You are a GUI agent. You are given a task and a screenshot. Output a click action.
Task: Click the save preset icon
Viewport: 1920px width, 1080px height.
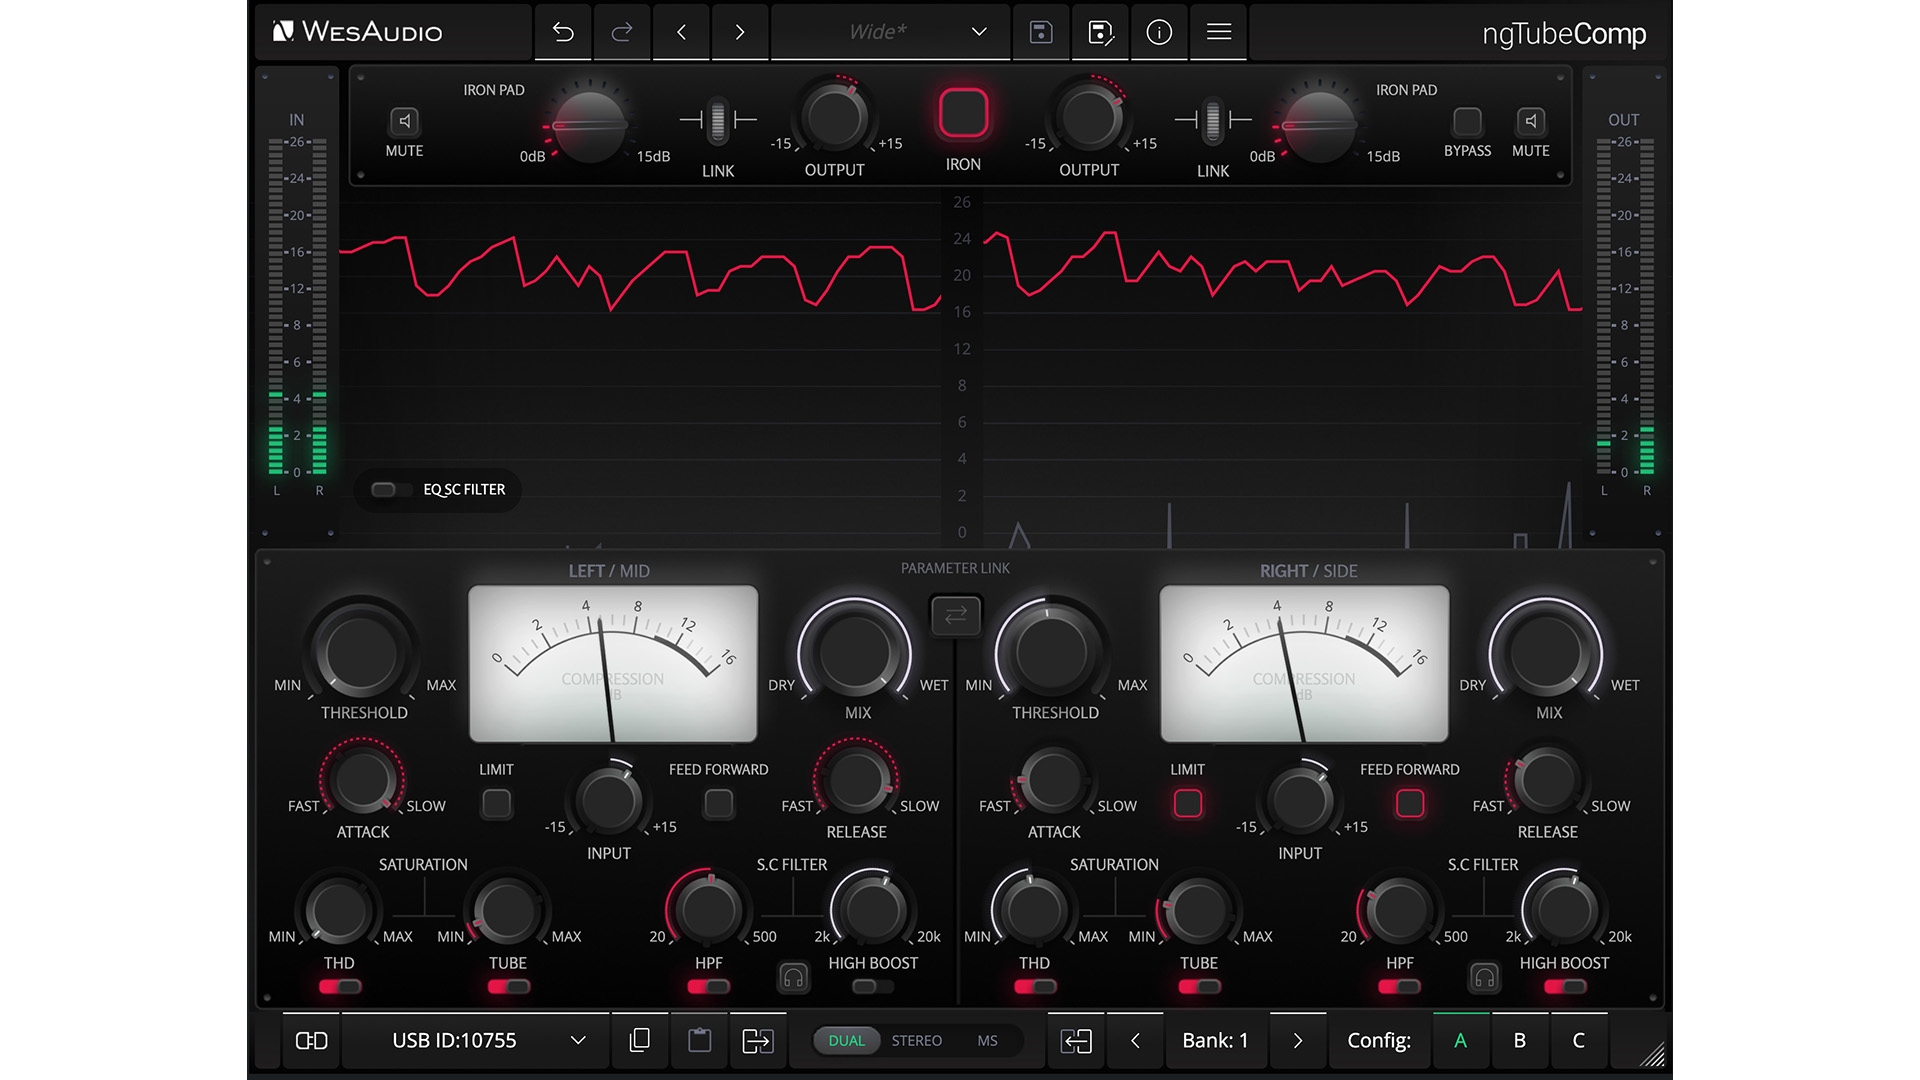click(x=1041, y=32)
